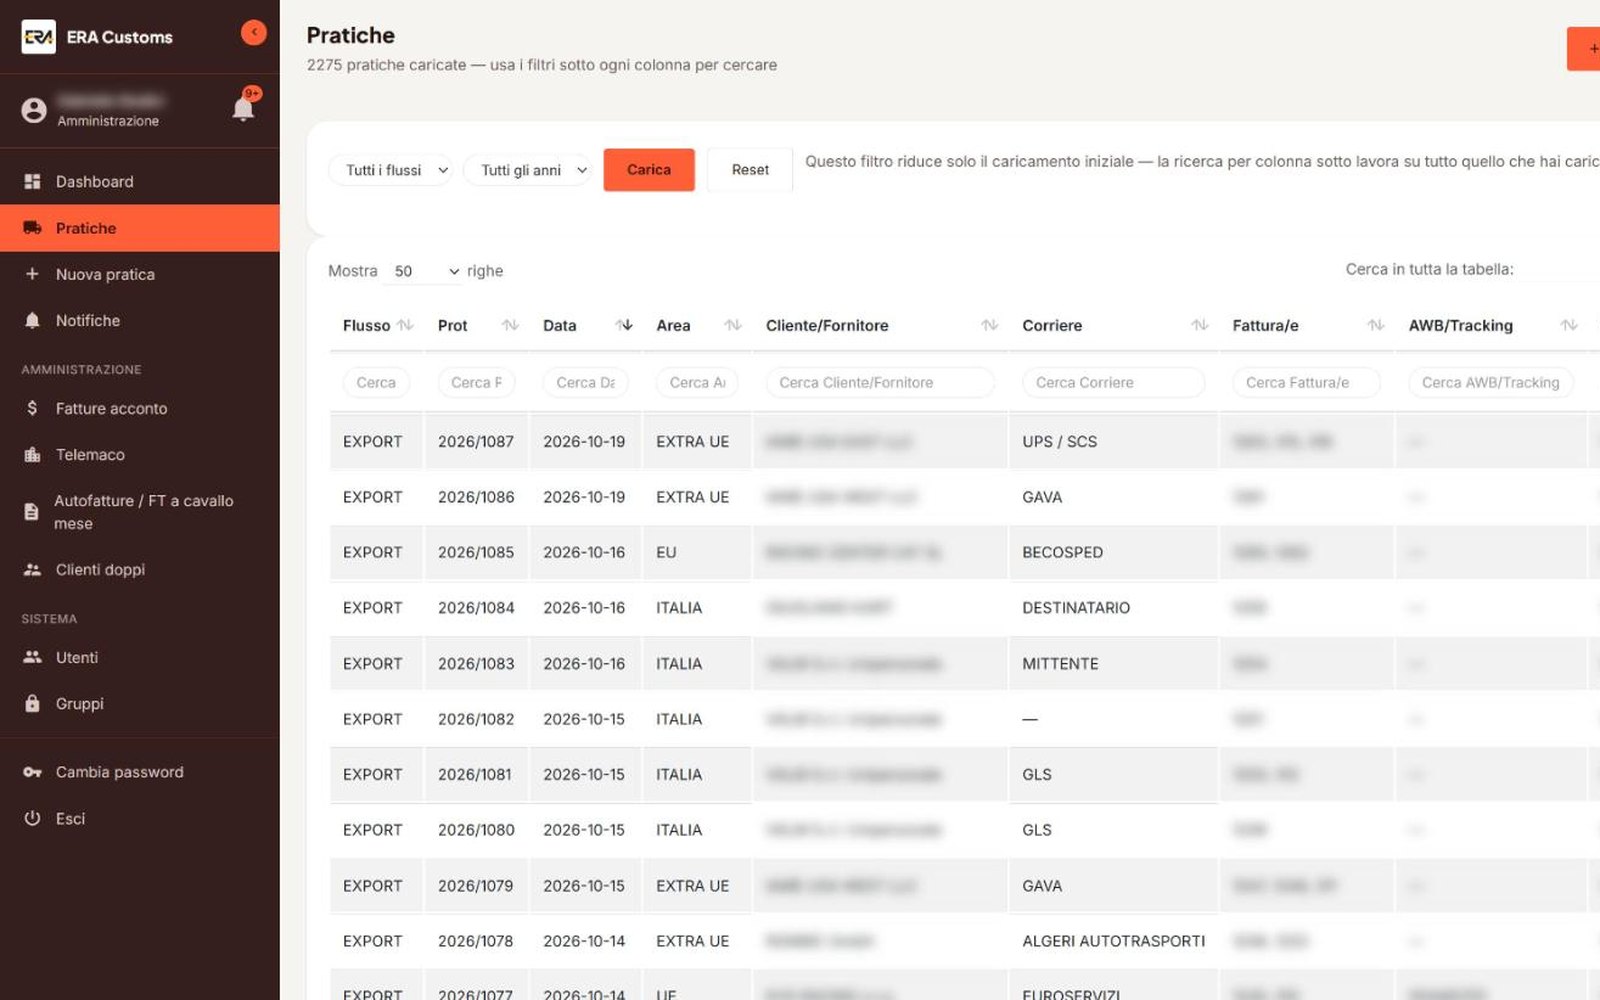Image resolution: width=1600 pixels, height=1000 pixels.
Task: Open the Tutti gli anni dropdown
Action: tap(527, 170)
